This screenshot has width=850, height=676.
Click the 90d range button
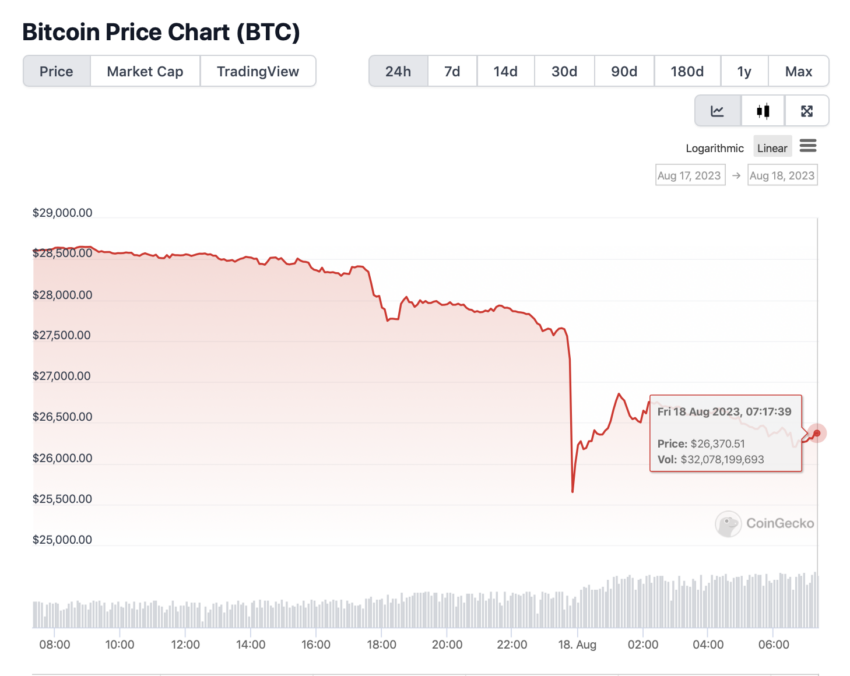(624, 71)
